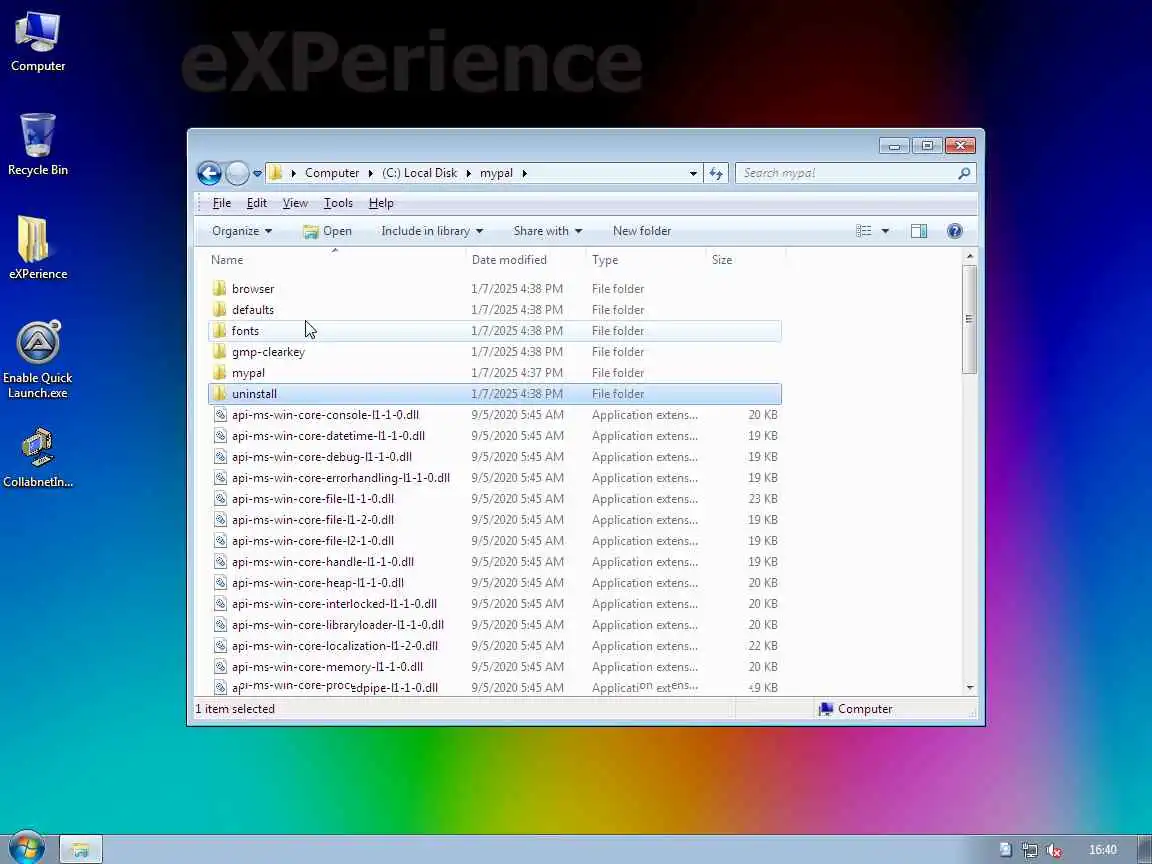This screenshot has width=1152, height=864.
Task: Click the folder icon in address bar
Action: [276, 173]
